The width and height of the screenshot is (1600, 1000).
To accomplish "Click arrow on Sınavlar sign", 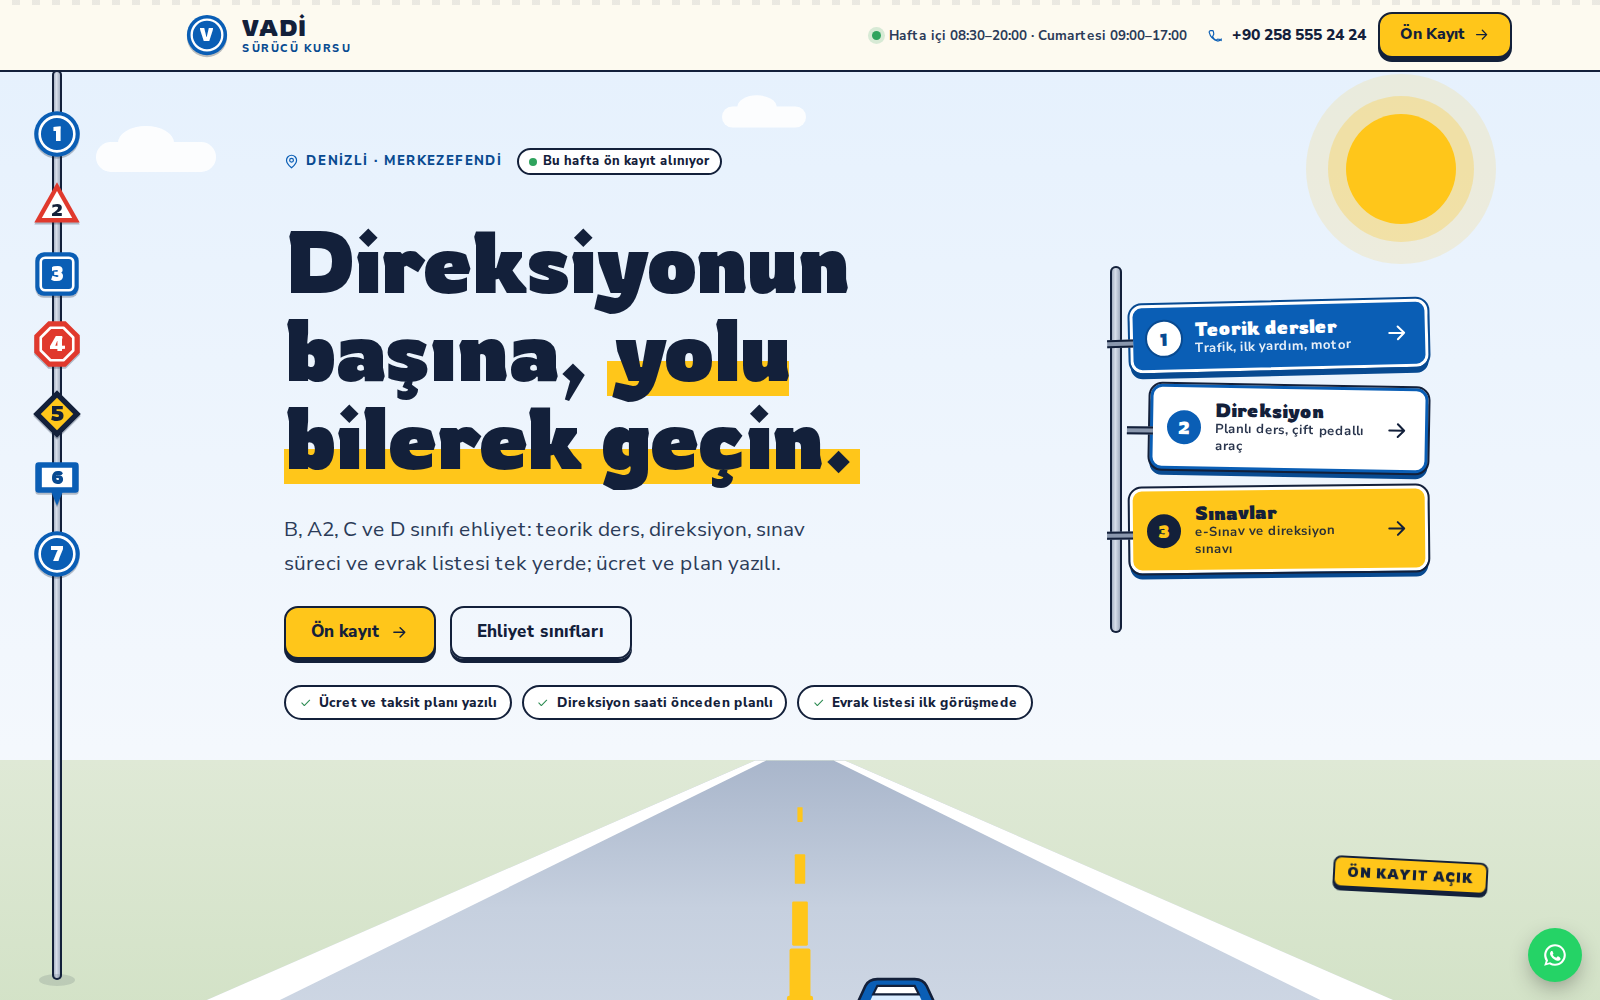I will 1397,528.
